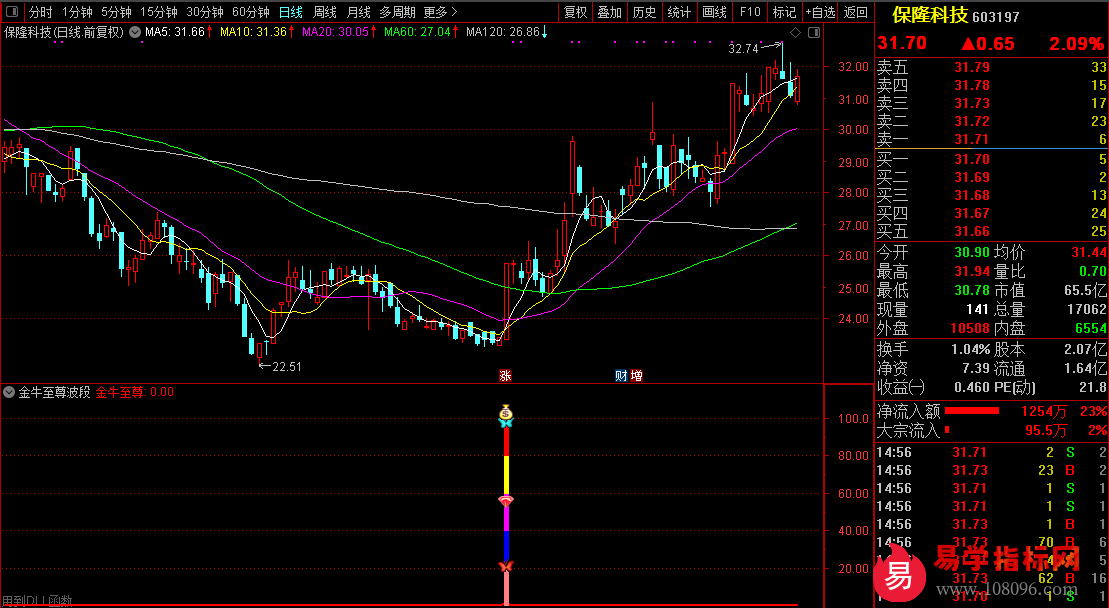
Task: Expand the main chart indicator dropdown arrow
Action: 135,32
